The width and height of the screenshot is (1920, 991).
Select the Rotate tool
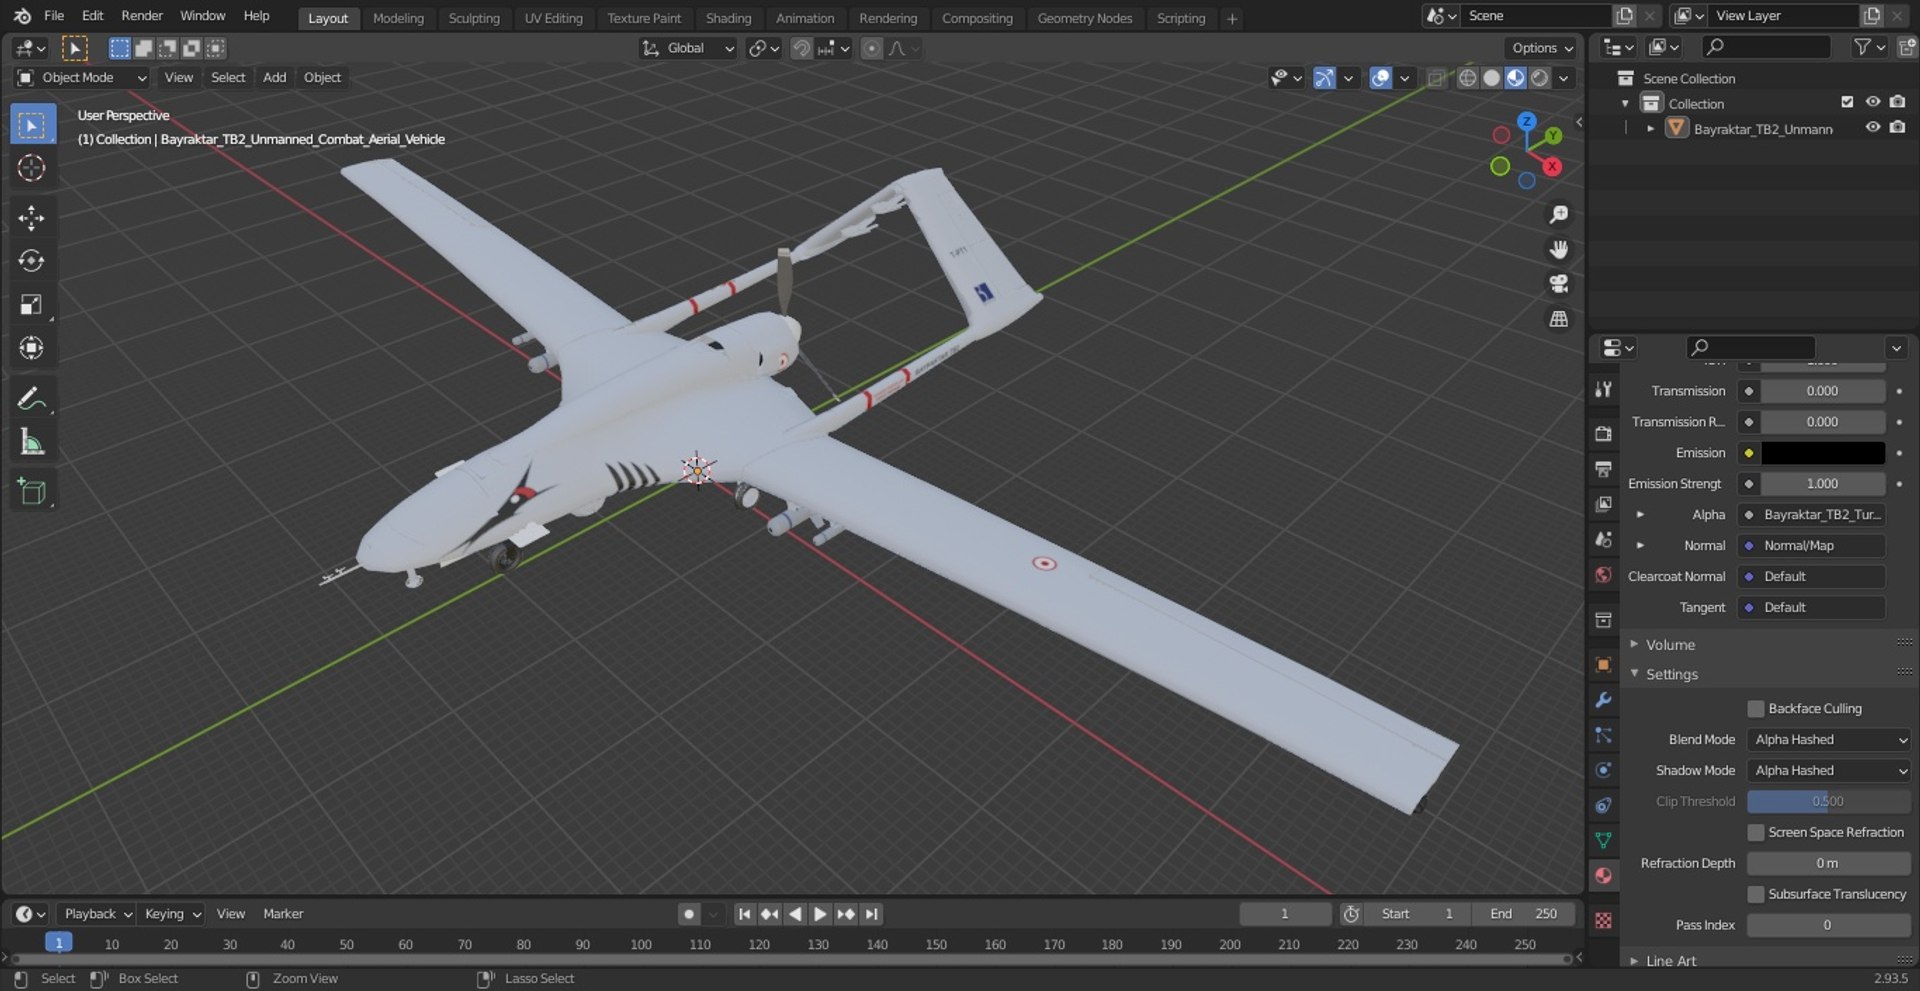coord(32,261)
